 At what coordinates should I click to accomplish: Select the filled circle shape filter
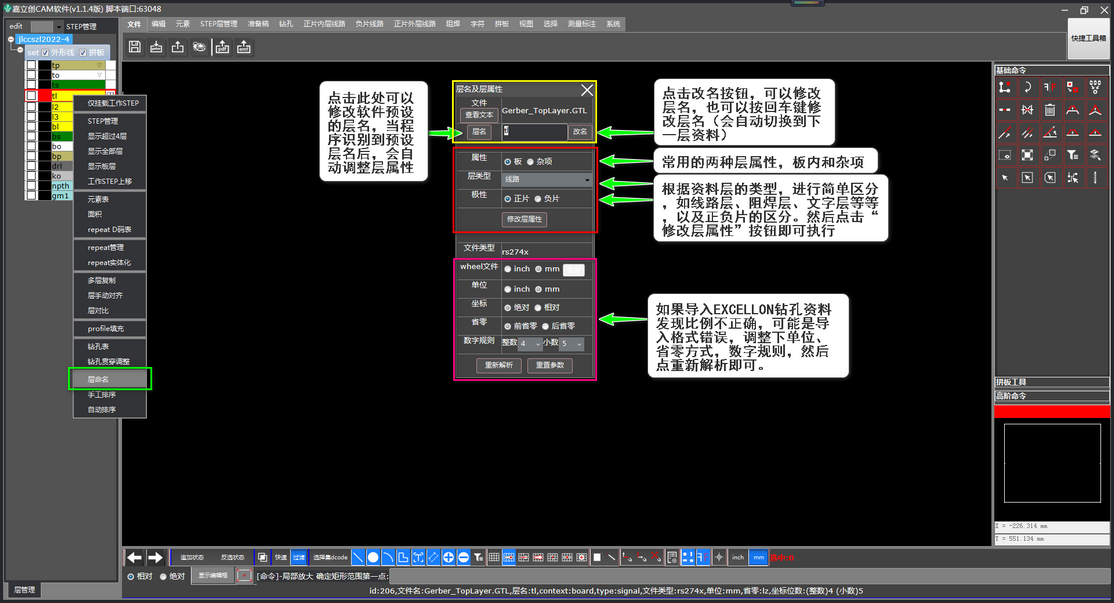[x=373, y=558]
